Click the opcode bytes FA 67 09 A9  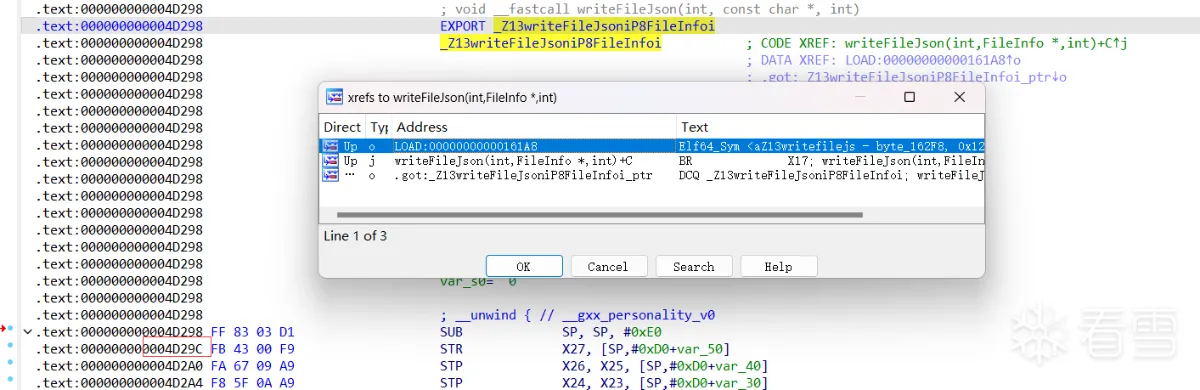point(253,365)
